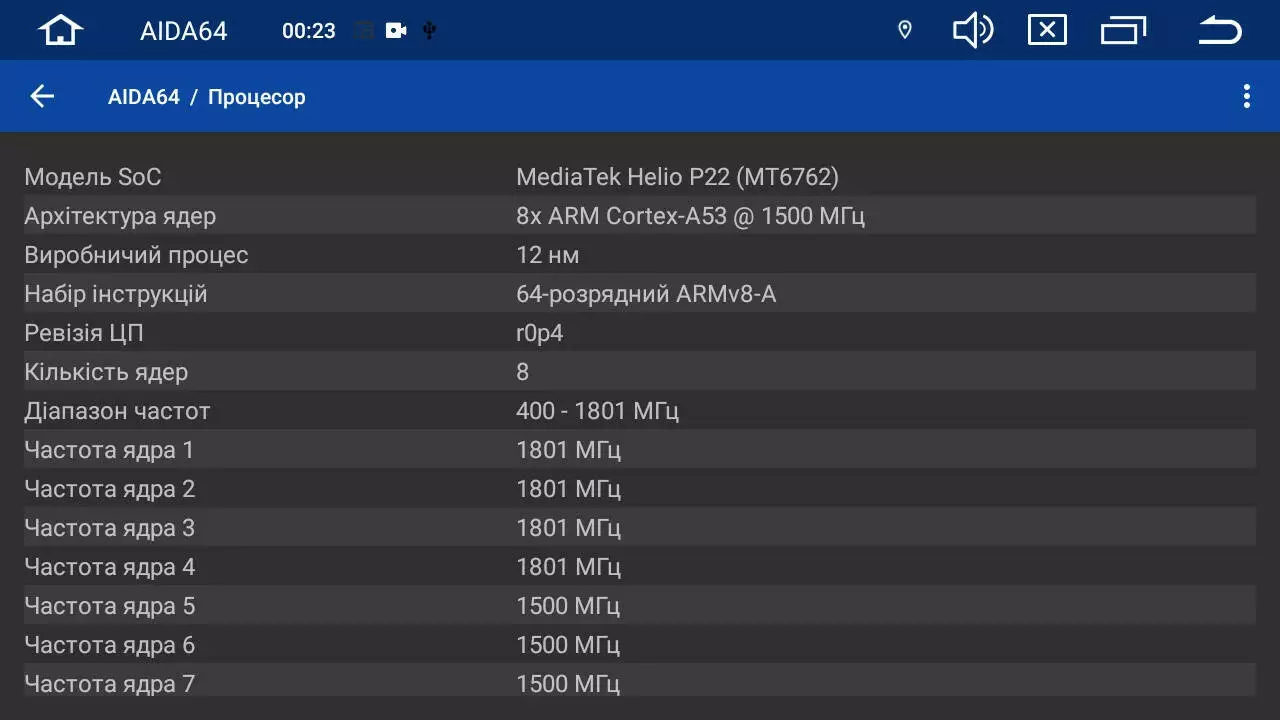Tap the volume speaker icon

pos(972,30)
